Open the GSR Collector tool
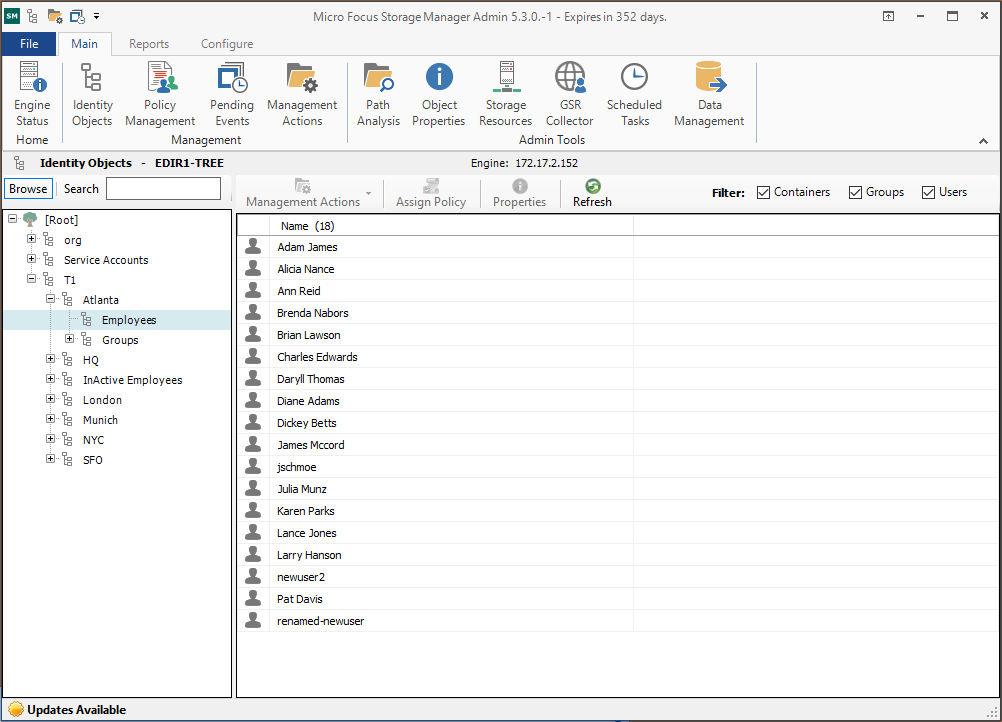 [570, 94]
